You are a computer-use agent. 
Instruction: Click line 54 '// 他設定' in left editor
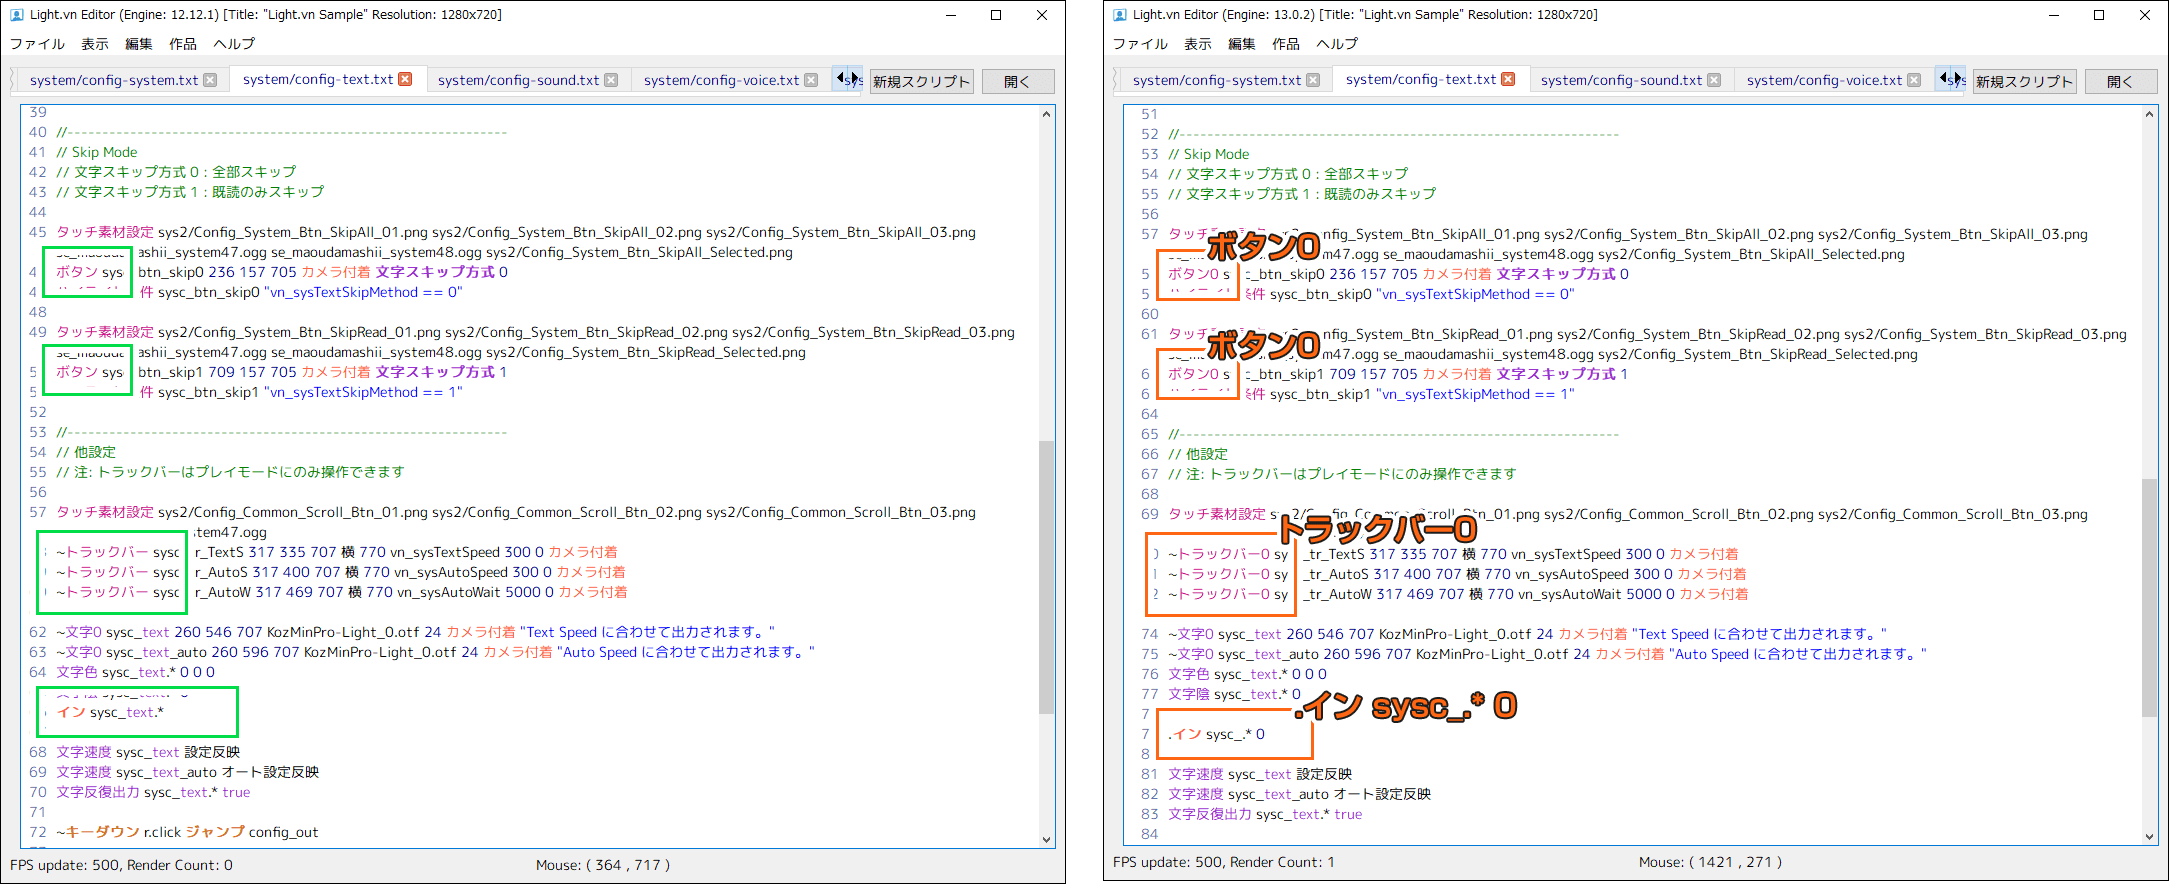click(x=86, y=452)
